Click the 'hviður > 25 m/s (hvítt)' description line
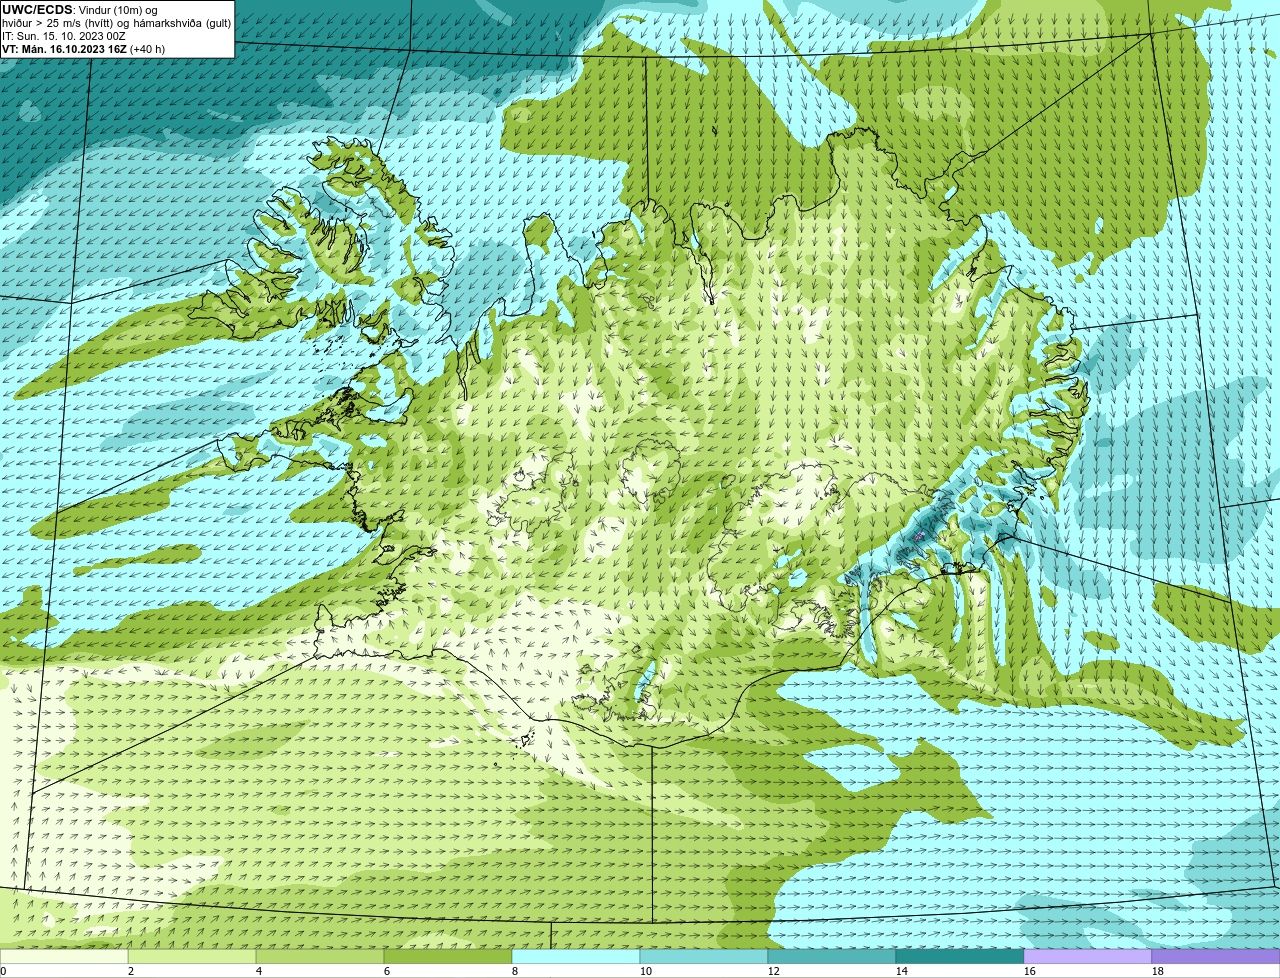 117,23
